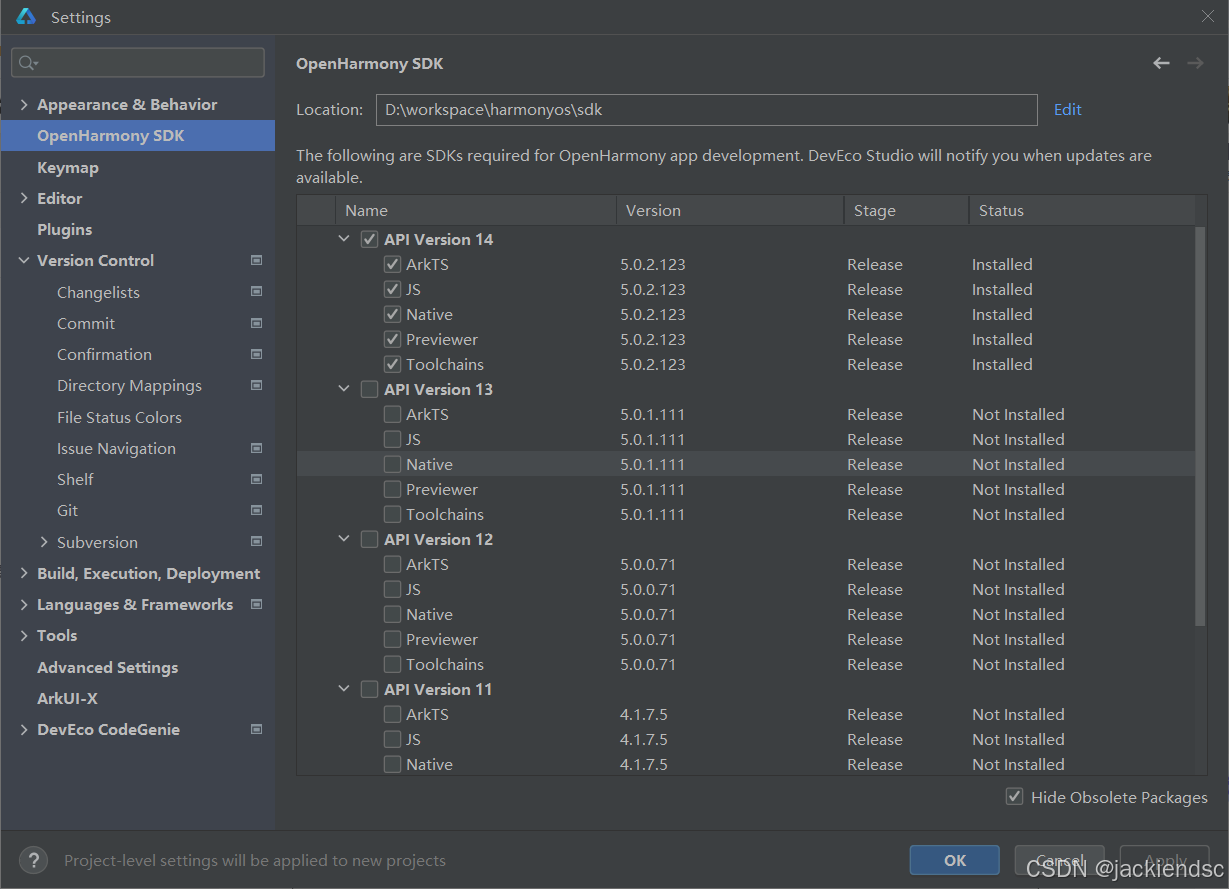This screenshot has width=1229, height=889.
Task: Expand DevEco CodeGenie settings group
Action: point(24,729)
